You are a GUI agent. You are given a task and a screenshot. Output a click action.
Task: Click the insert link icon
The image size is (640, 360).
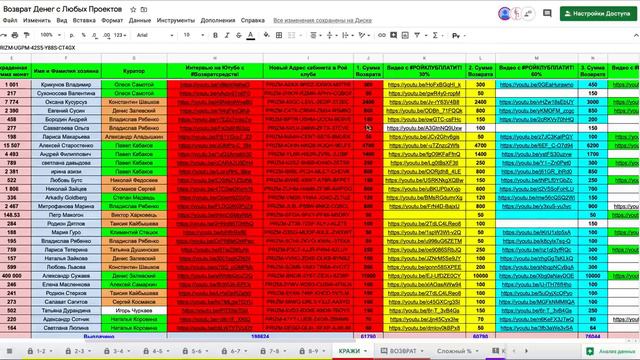[x=381, y=36]
